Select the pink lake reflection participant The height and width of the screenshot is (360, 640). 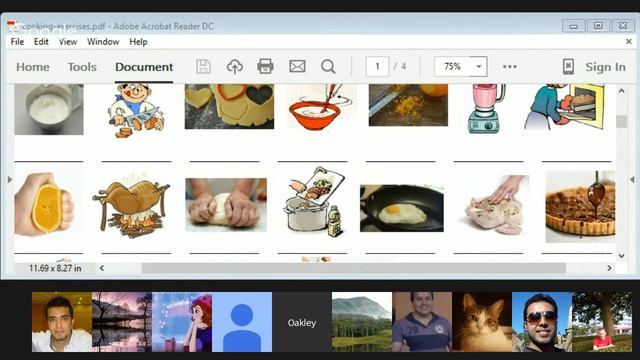[122, 322]
